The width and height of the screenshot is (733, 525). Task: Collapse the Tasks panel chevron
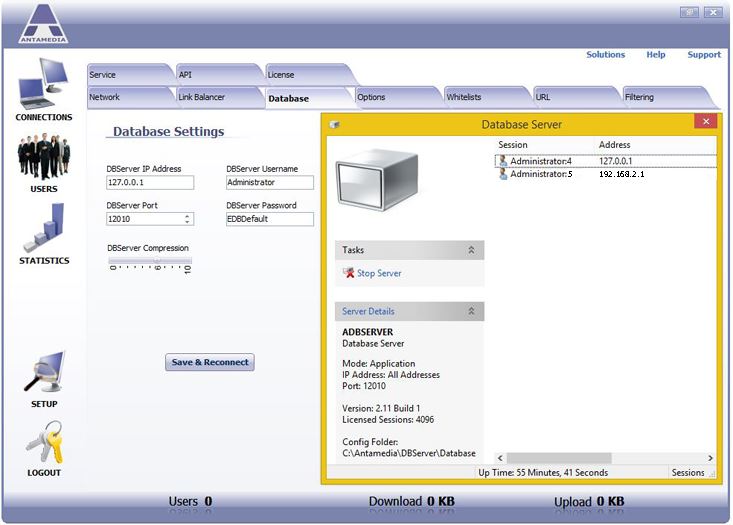pos(471,250)
